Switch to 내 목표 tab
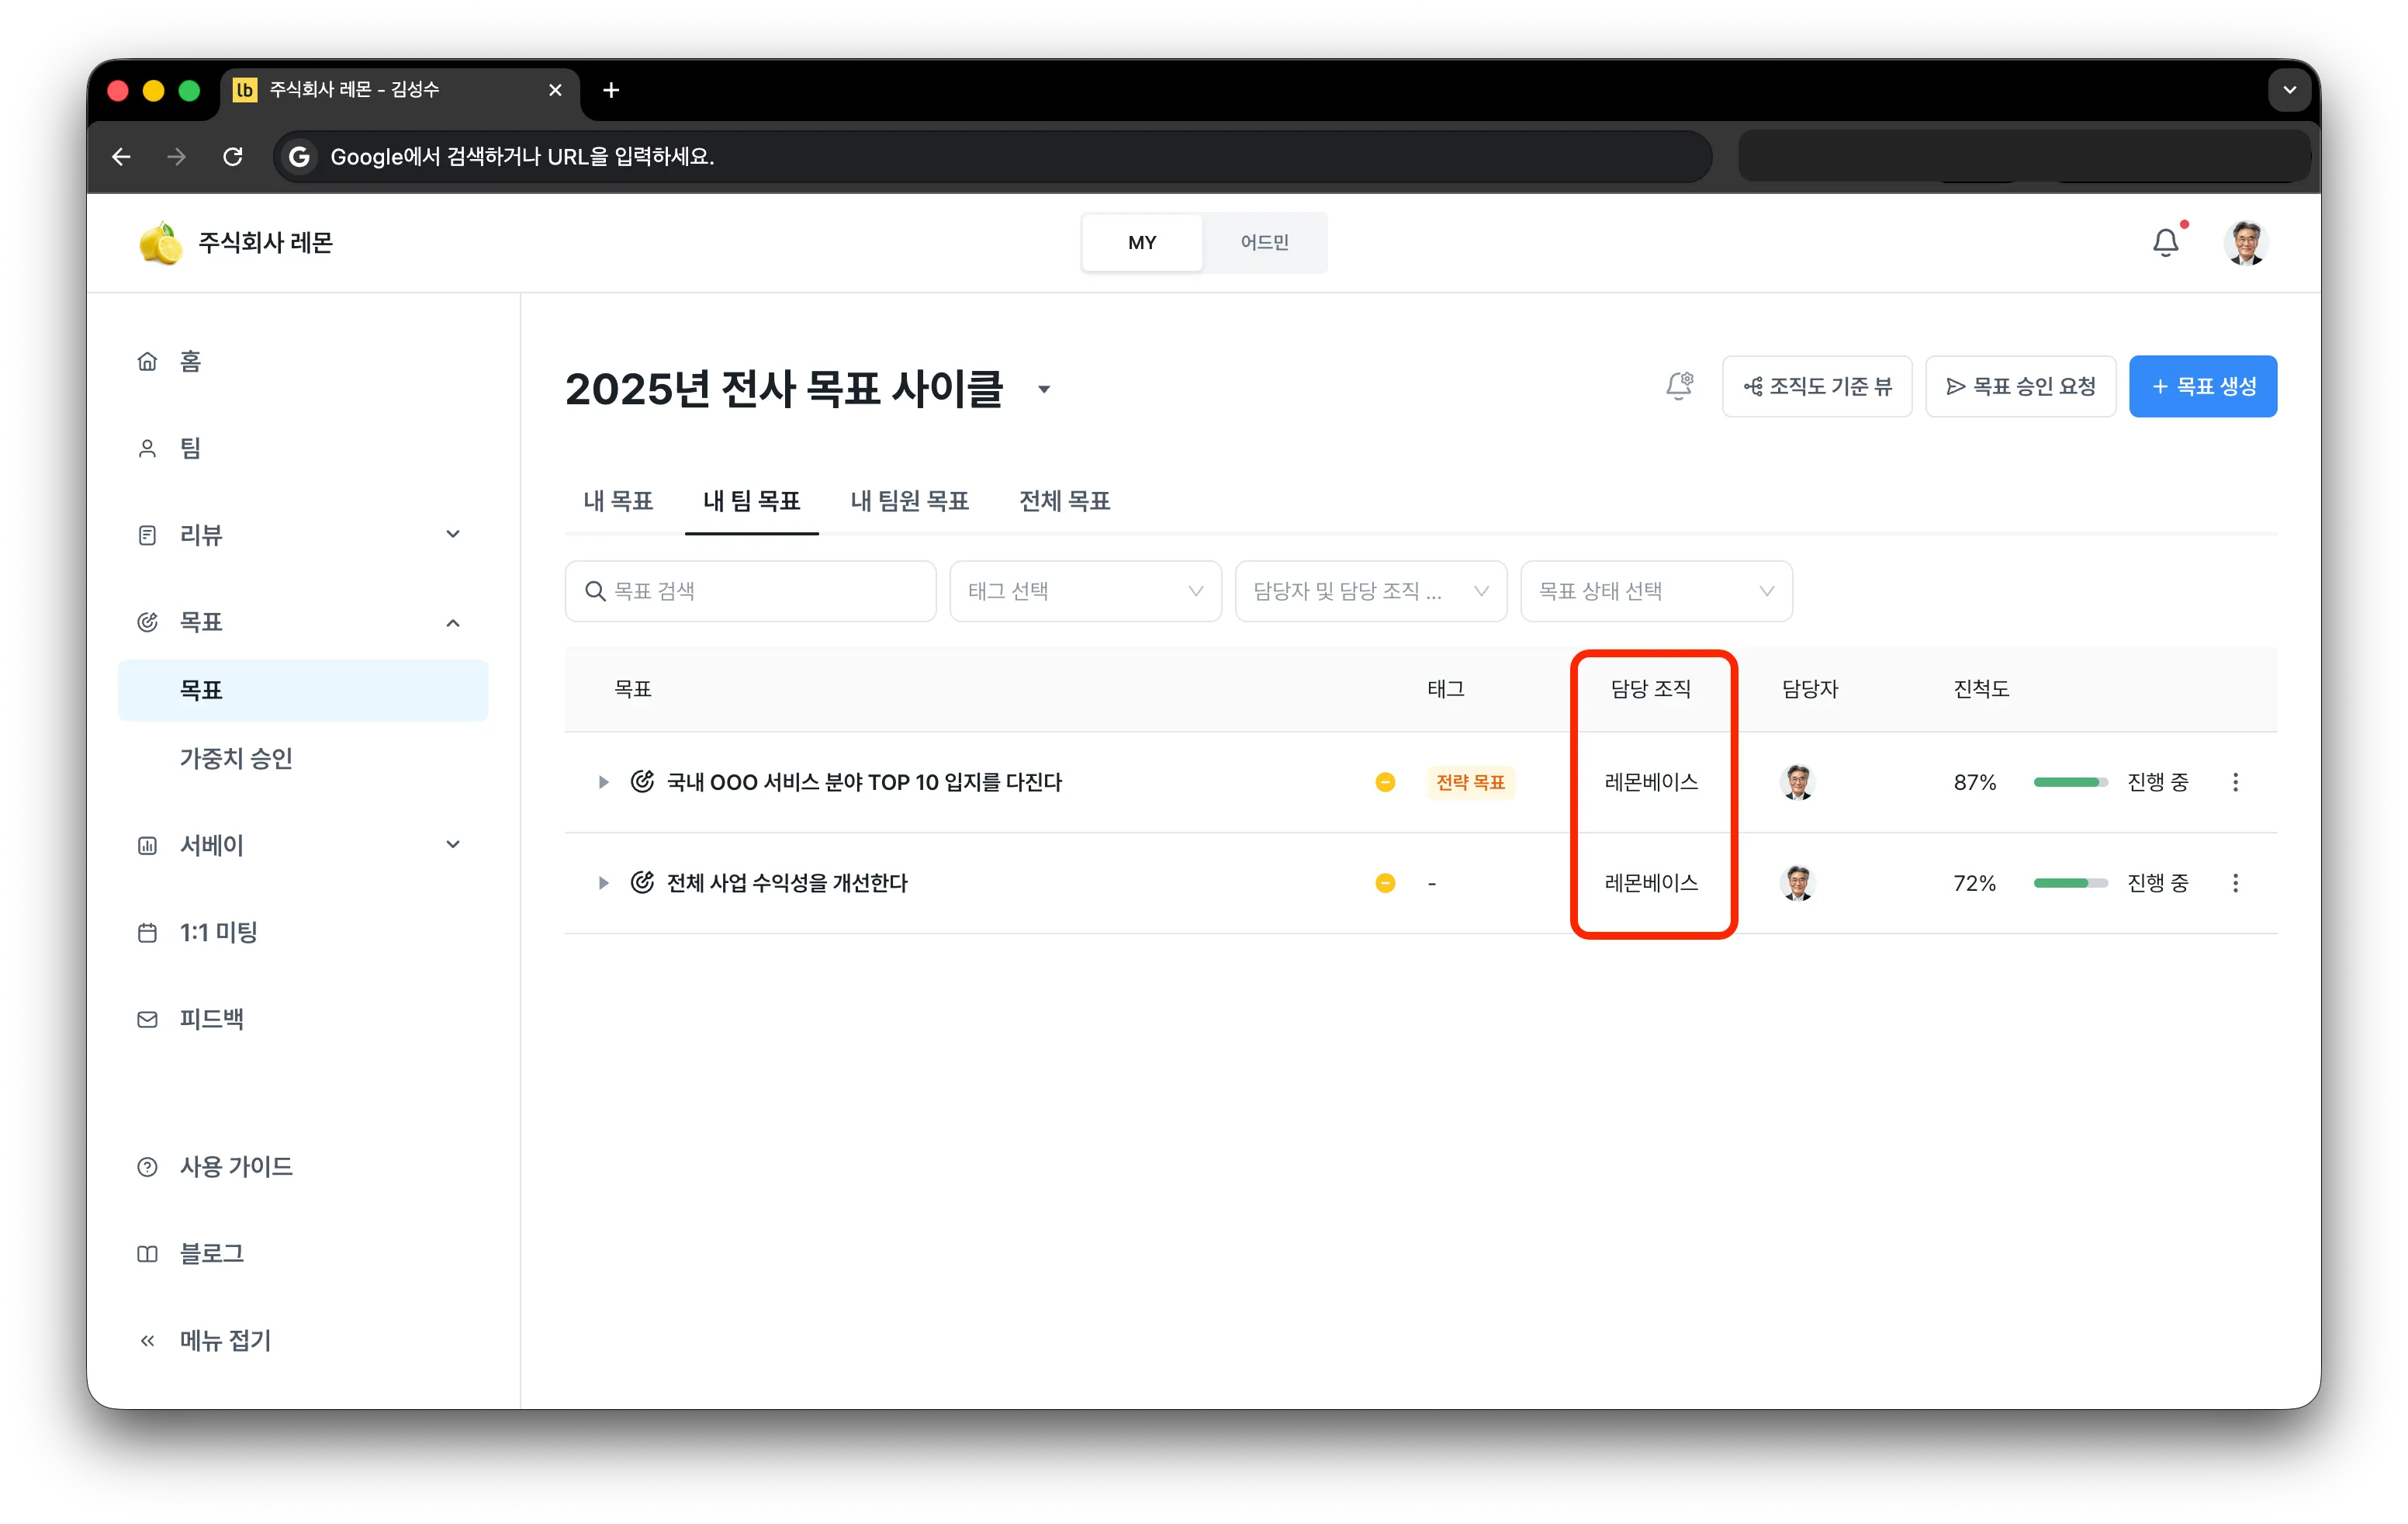 point(618,501)
